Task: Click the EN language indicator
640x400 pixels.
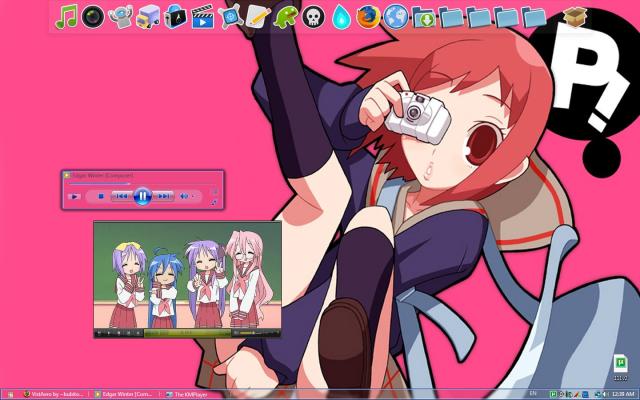Action: [533, 393]
